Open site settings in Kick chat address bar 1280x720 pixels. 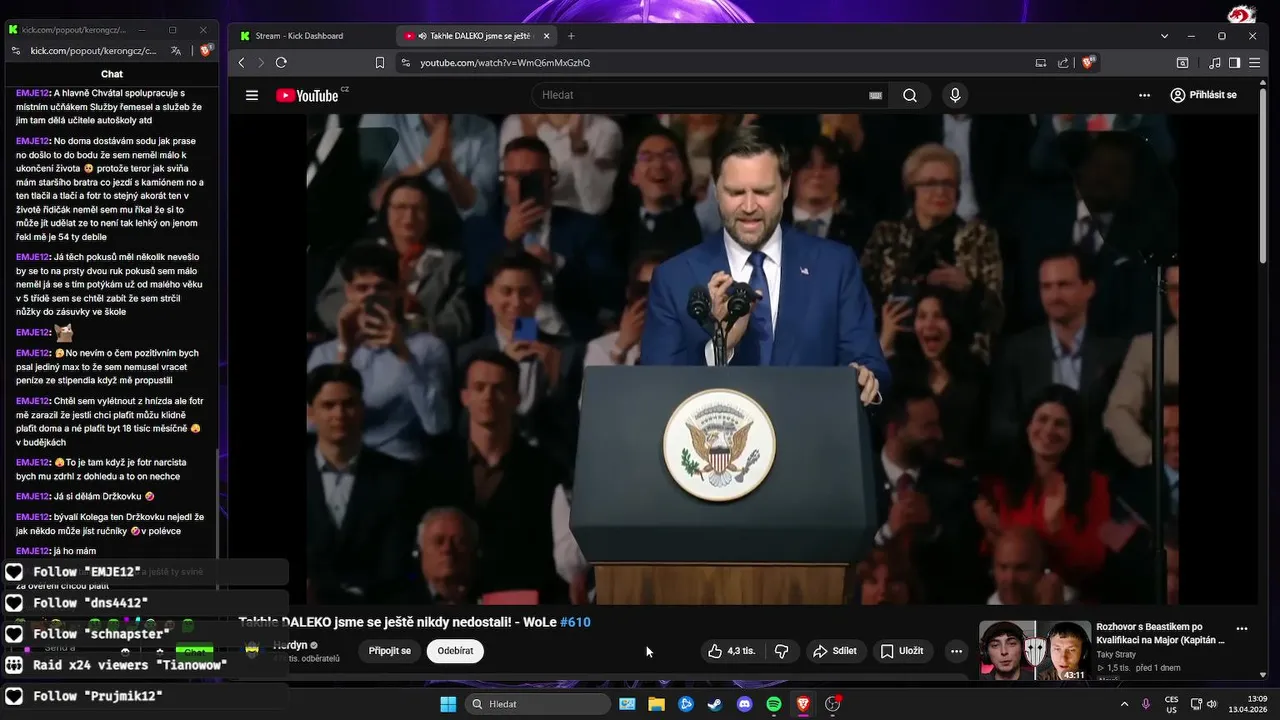pos(16,50)
